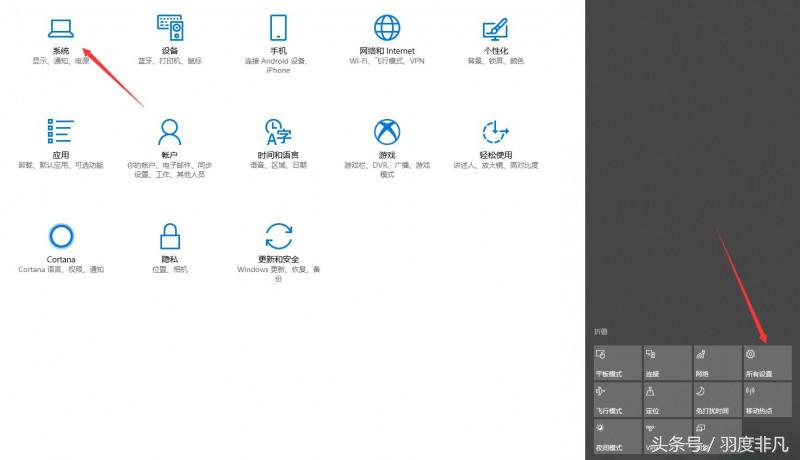The height and width of the screenshot is (460, 800).
Task: Toggle the 移动热点 (Mobile hotspot) tile
Action: coord(767,400)
